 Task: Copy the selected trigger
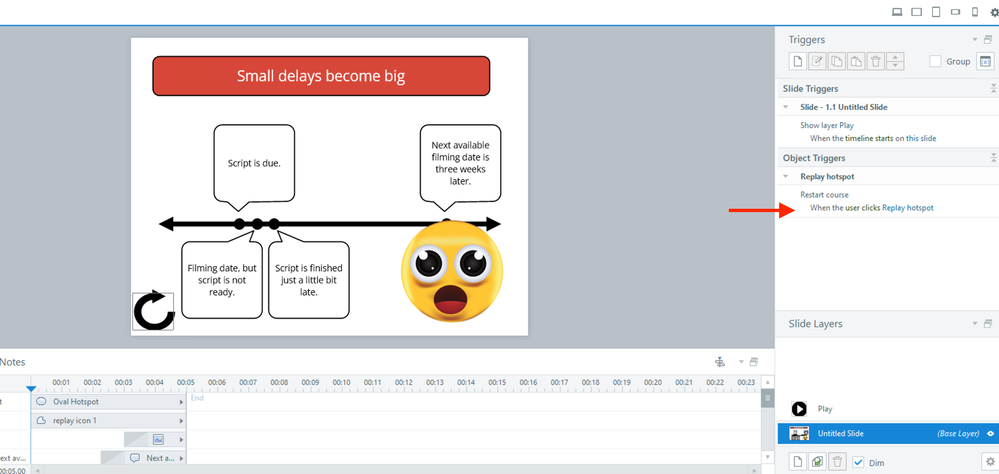(837, 61)
